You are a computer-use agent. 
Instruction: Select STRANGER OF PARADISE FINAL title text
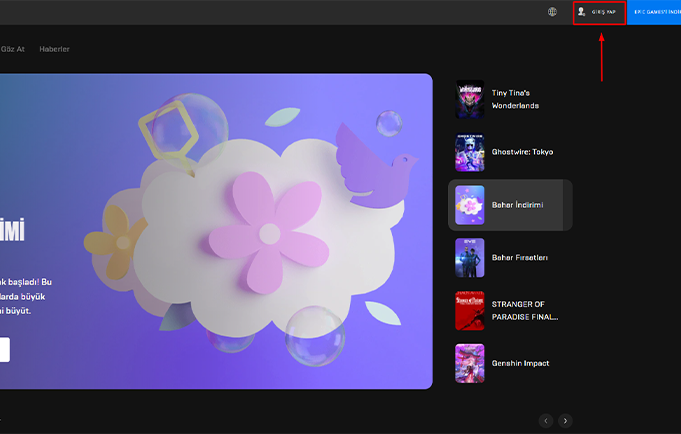coord(524,310)
